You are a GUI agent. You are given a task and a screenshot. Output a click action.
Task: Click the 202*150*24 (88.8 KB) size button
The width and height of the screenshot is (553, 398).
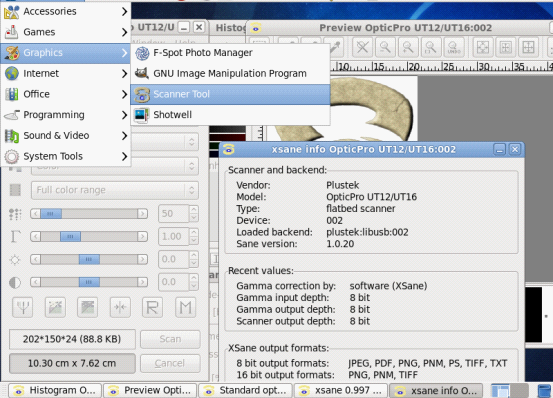72,339
